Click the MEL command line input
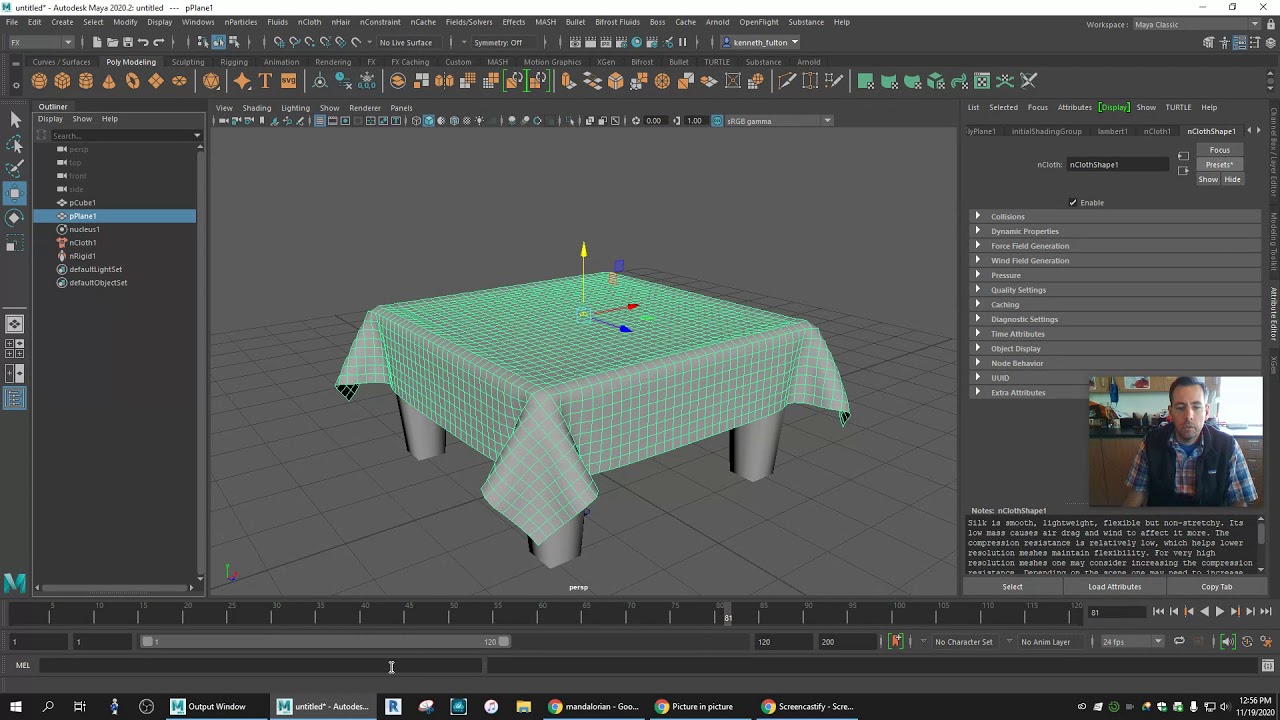 click(x=260, y=666)
